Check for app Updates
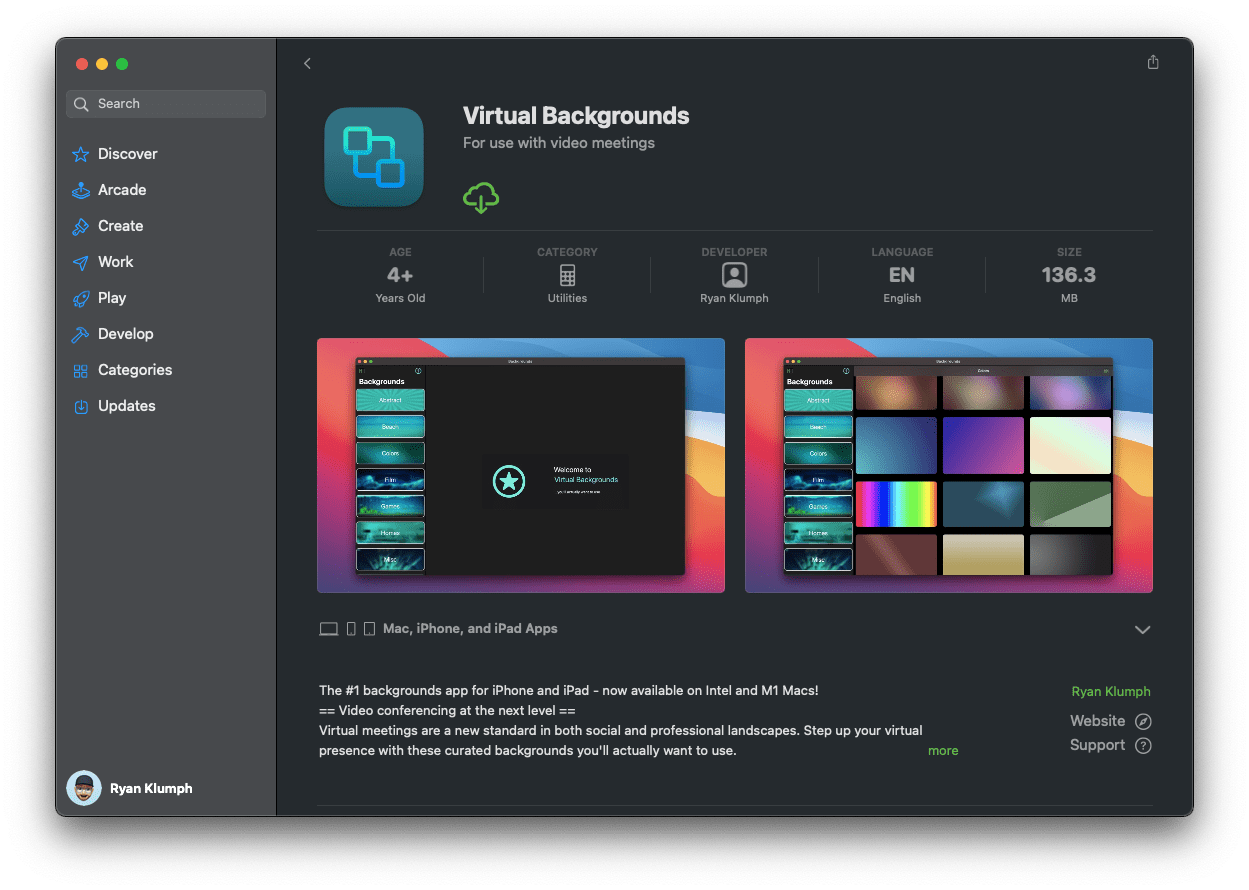This screenshot has height=890, width=1249. point(124,405)
